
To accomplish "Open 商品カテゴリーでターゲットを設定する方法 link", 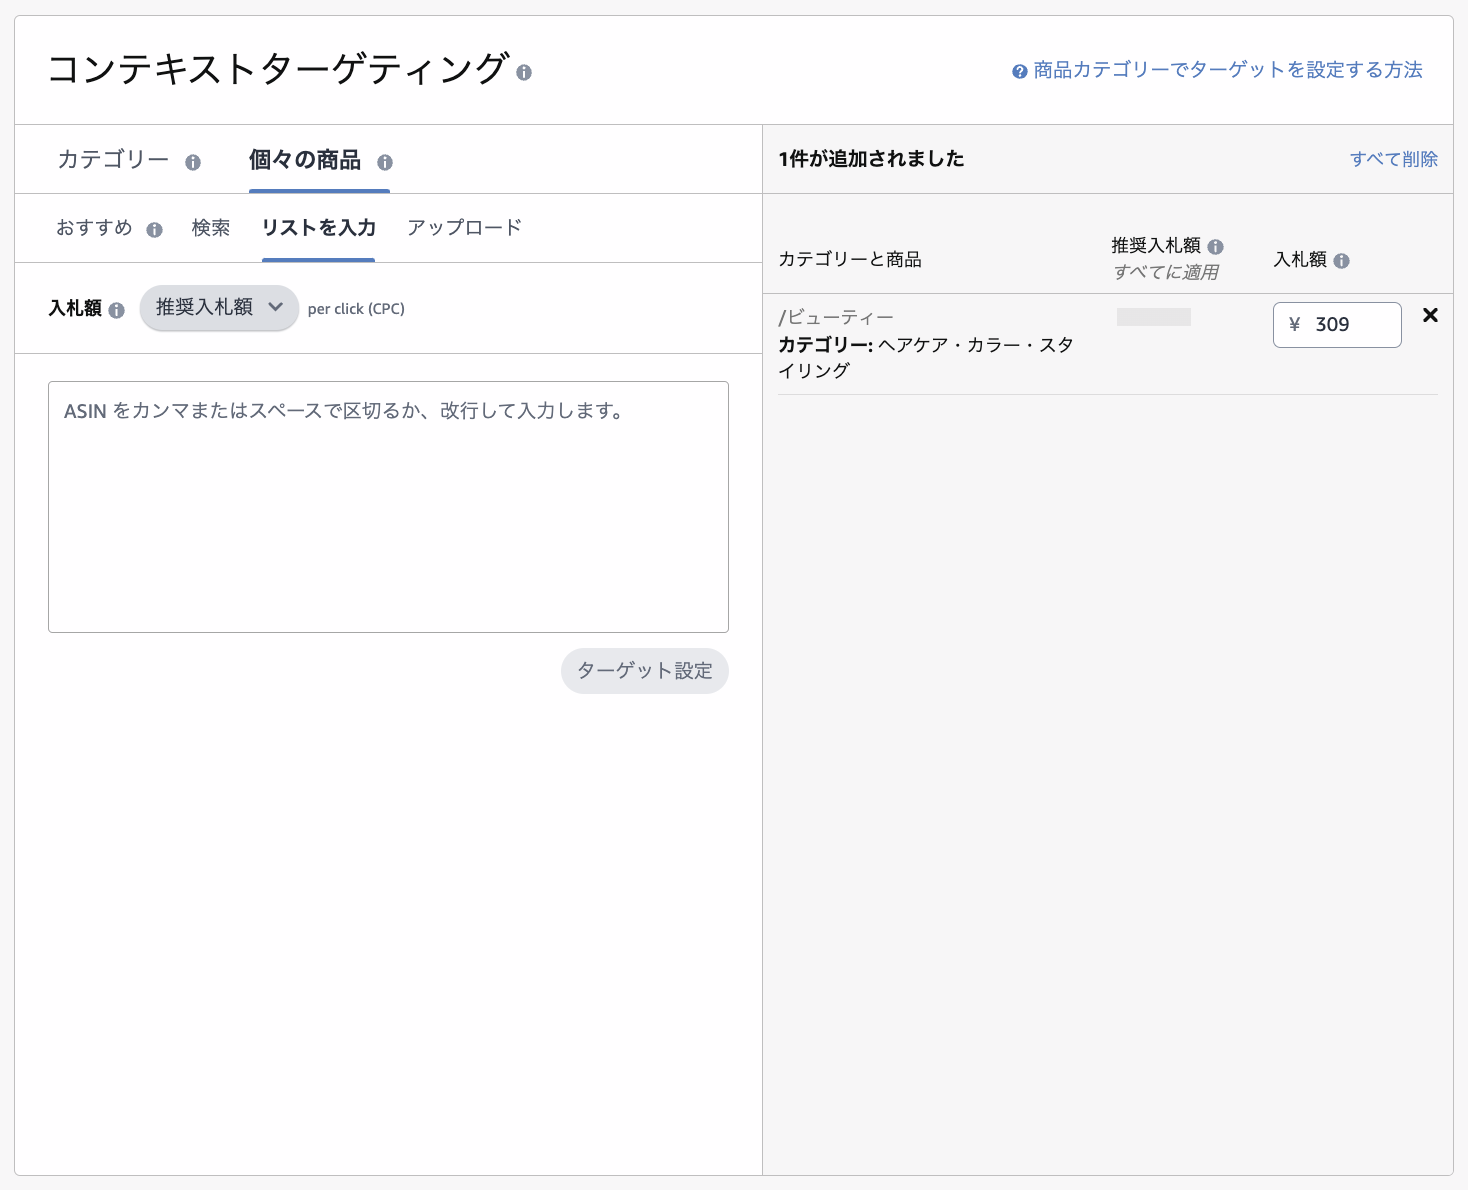I will click(x=1228, y=70).
